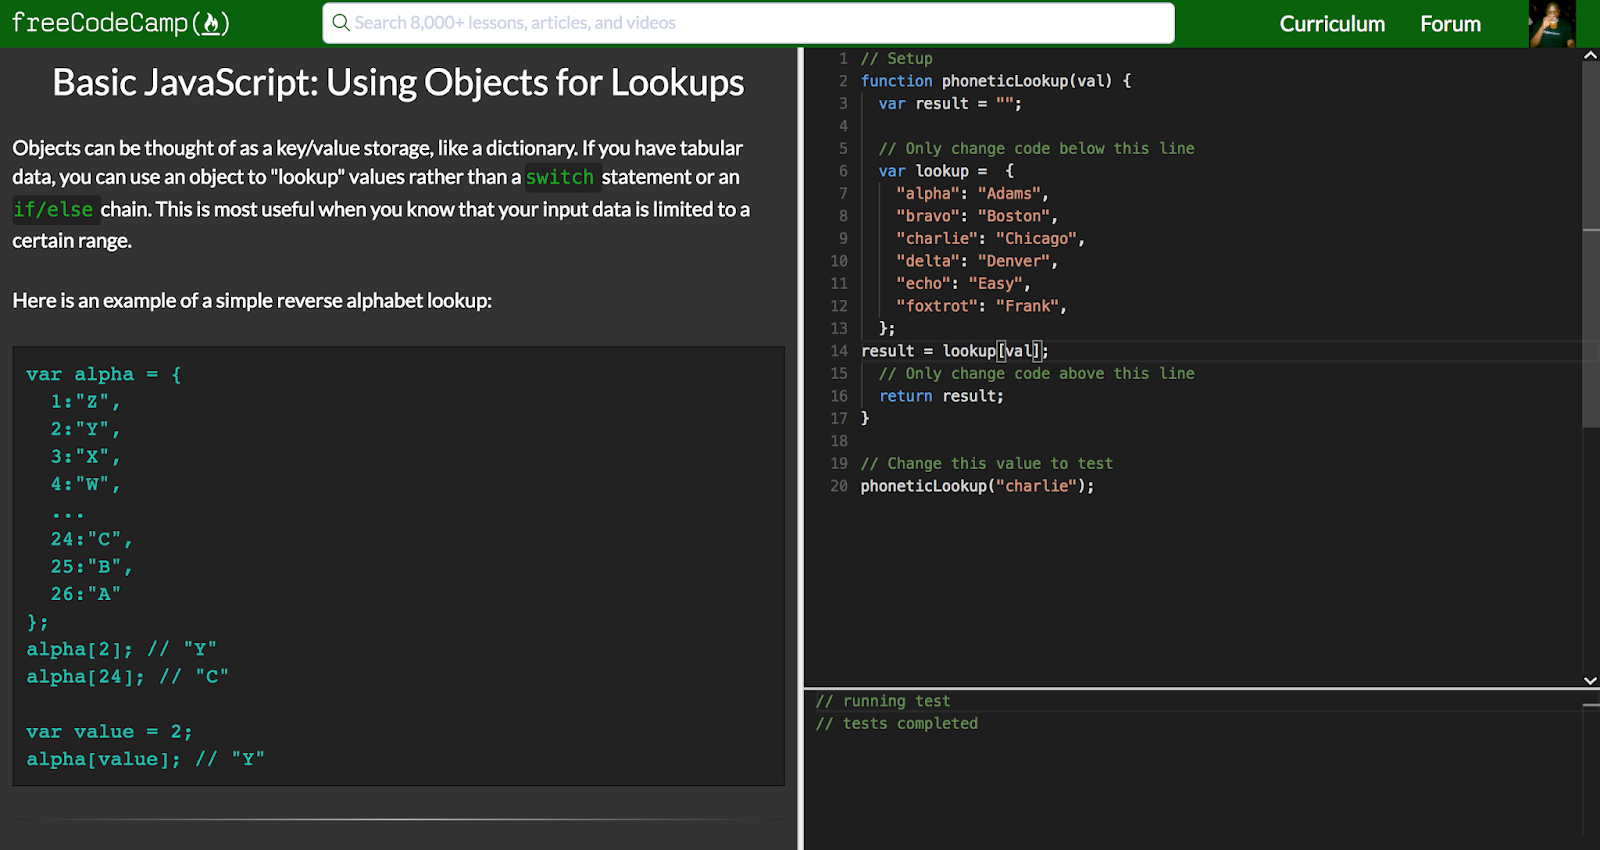Open the Curriculum page
The width and height of the screenshot is (1600, 850).
pyautogui.click(x=1332, y=24)
